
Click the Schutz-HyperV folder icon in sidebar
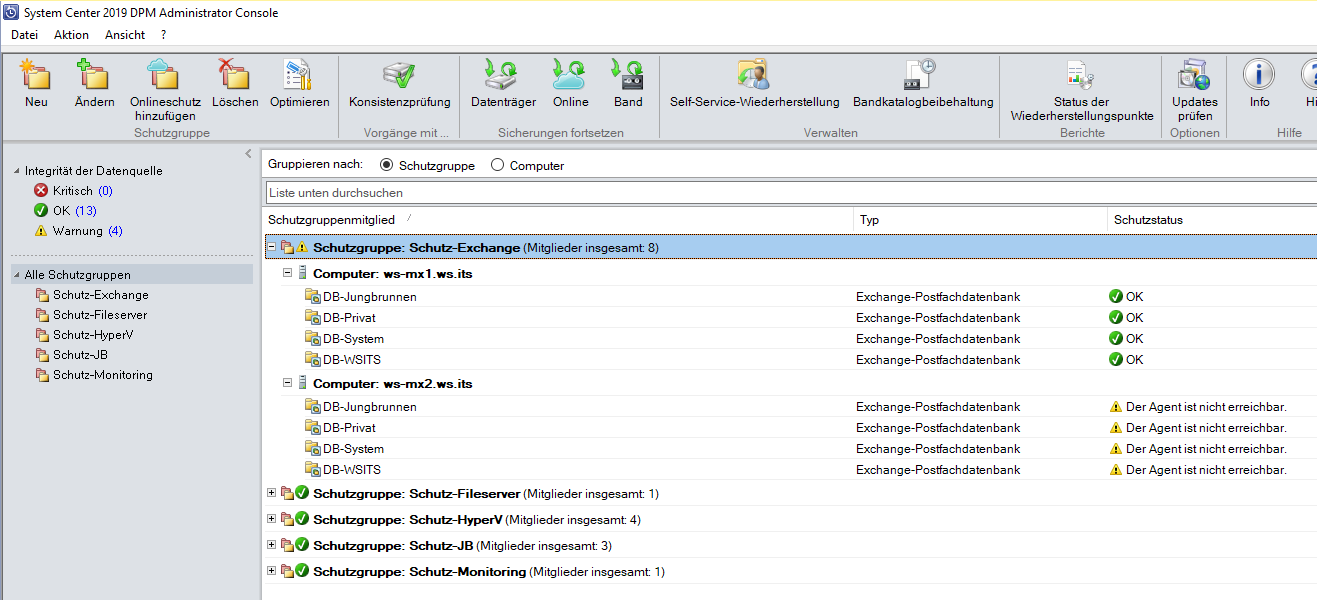tap(42, 335)
